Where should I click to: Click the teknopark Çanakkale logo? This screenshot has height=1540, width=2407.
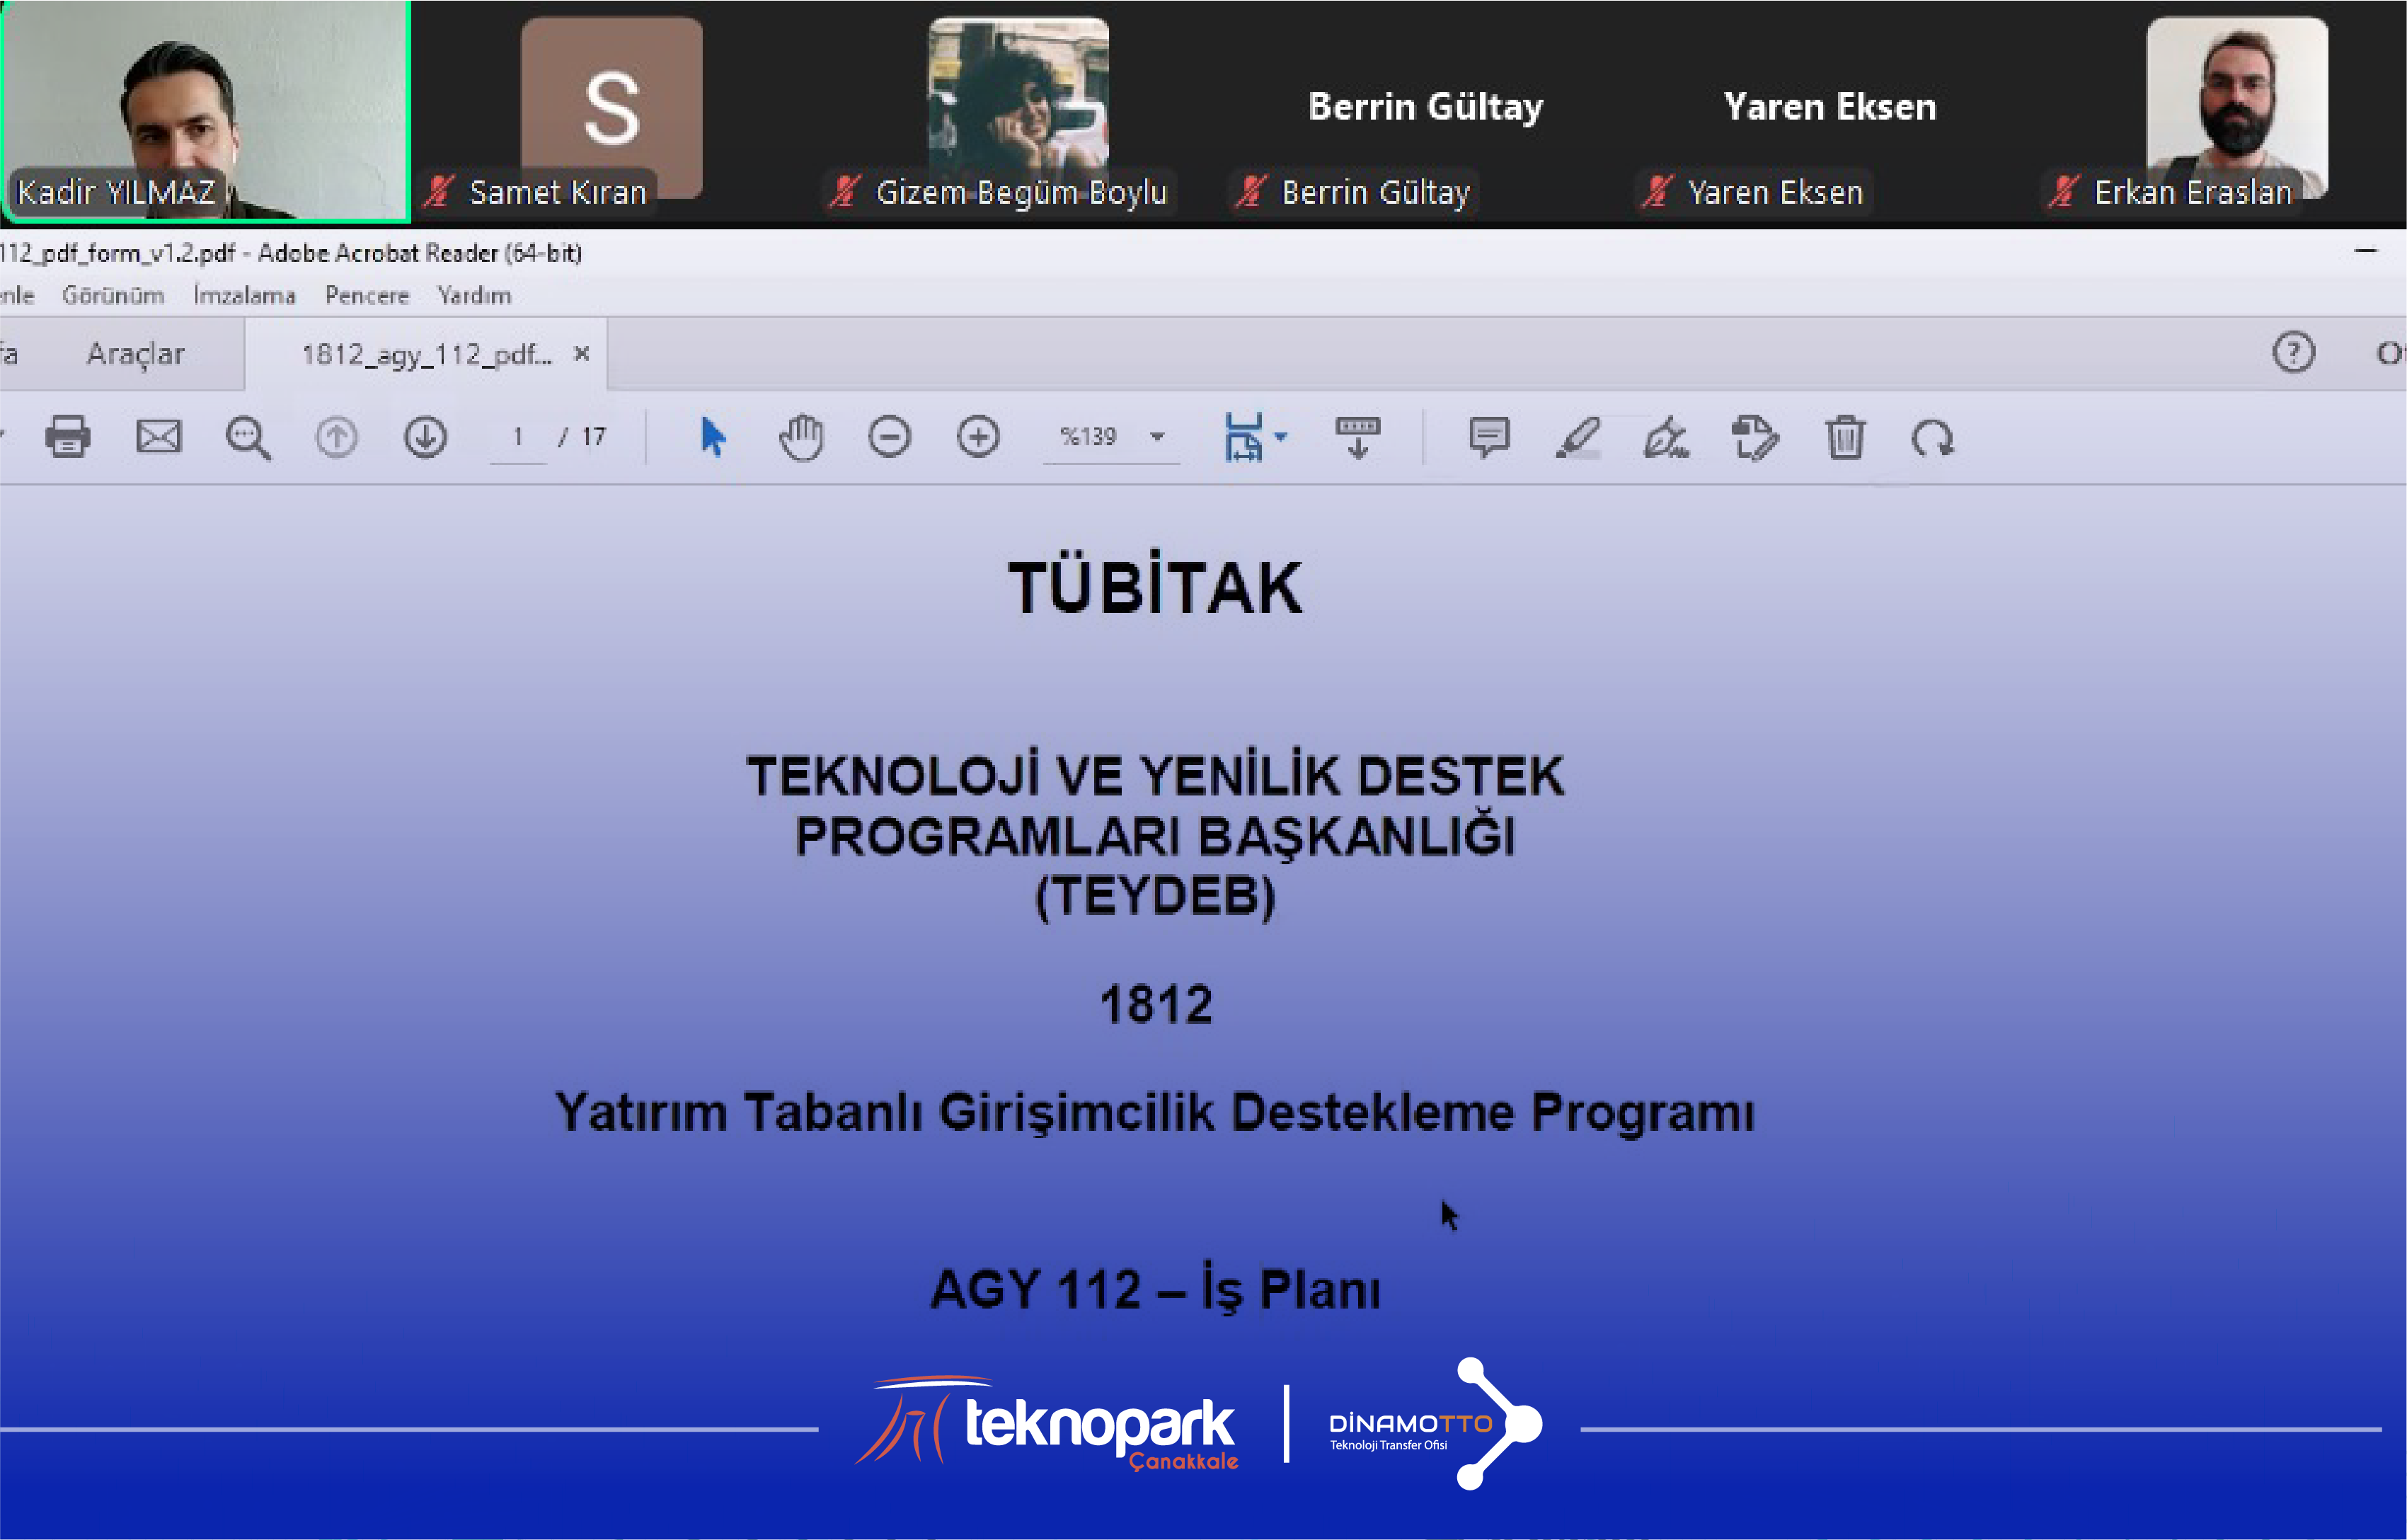pyautogui.click(x=1047, y=1423)
